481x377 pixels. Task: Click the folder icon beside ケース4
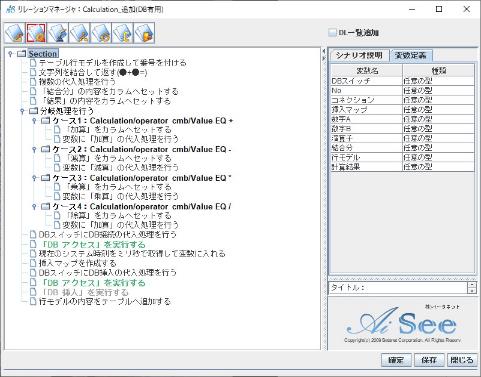tap(45, 206)
